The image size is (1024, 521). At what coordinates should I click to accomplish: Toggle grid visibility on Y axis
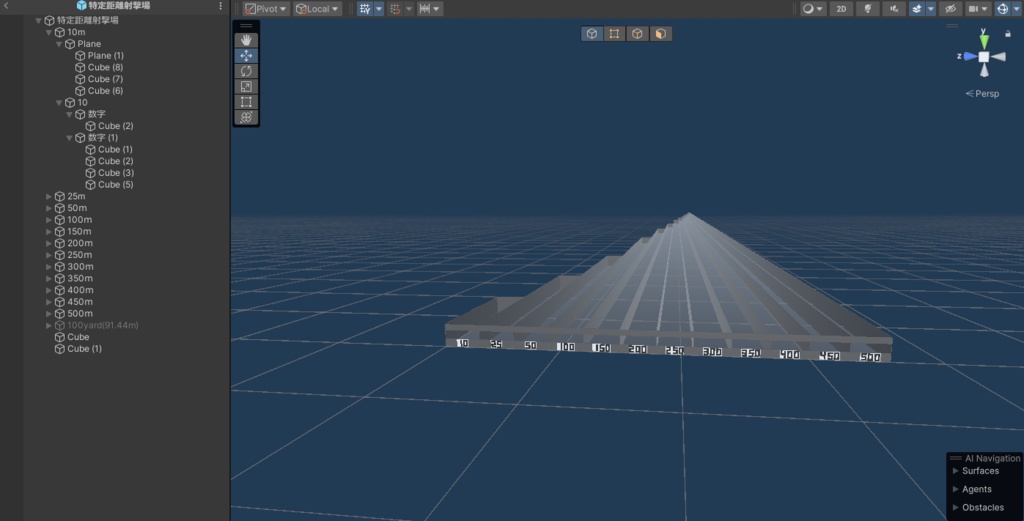365,9
